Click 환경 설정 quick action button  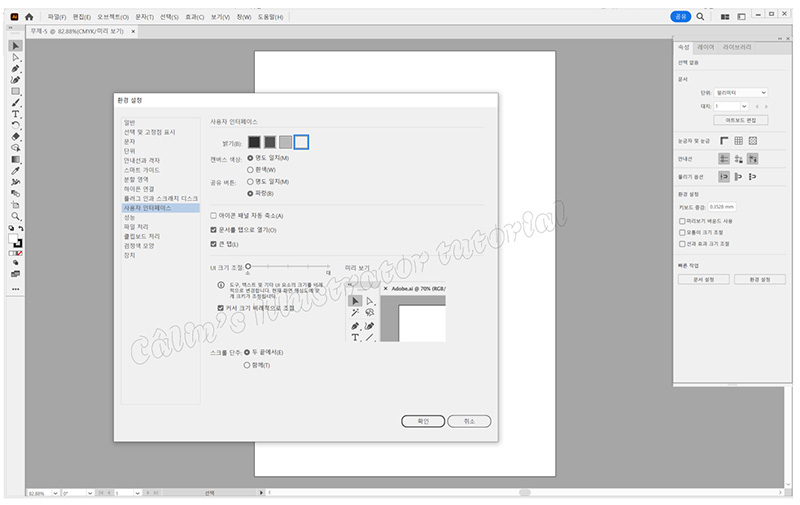click(x=760, y=280)
